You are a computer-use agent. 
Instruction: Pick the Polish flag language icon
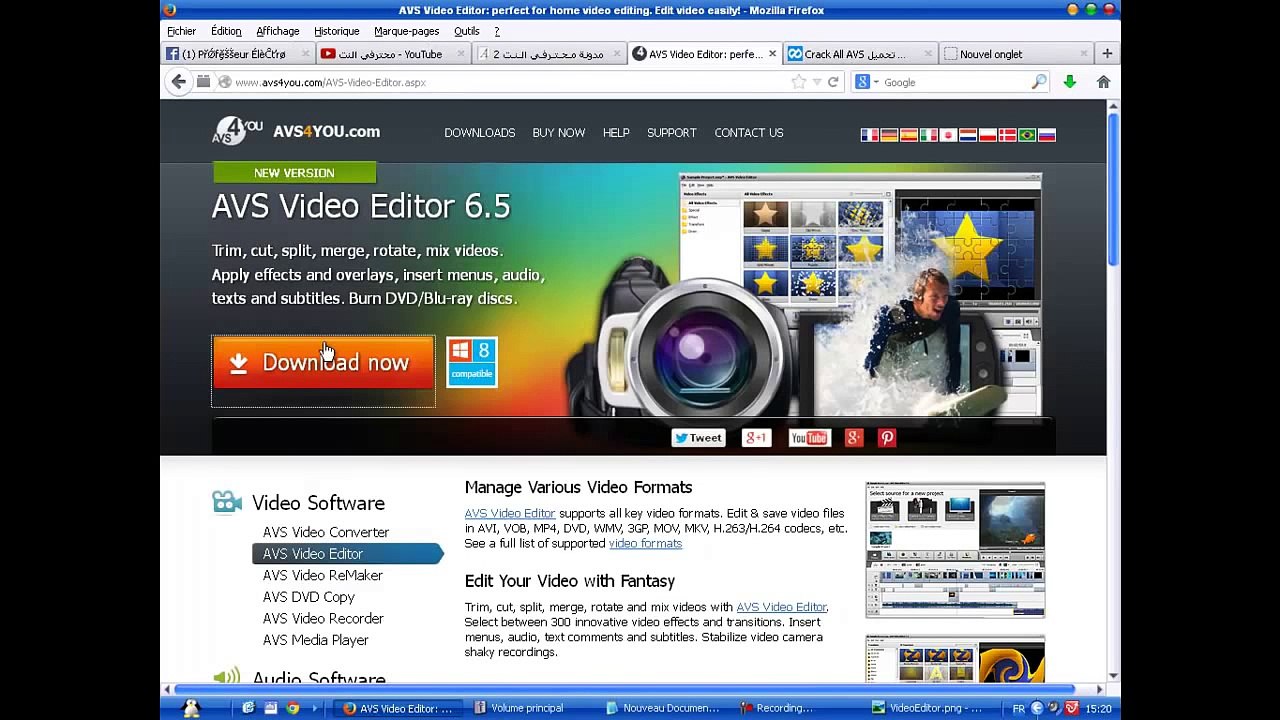(x=988, y=135)
